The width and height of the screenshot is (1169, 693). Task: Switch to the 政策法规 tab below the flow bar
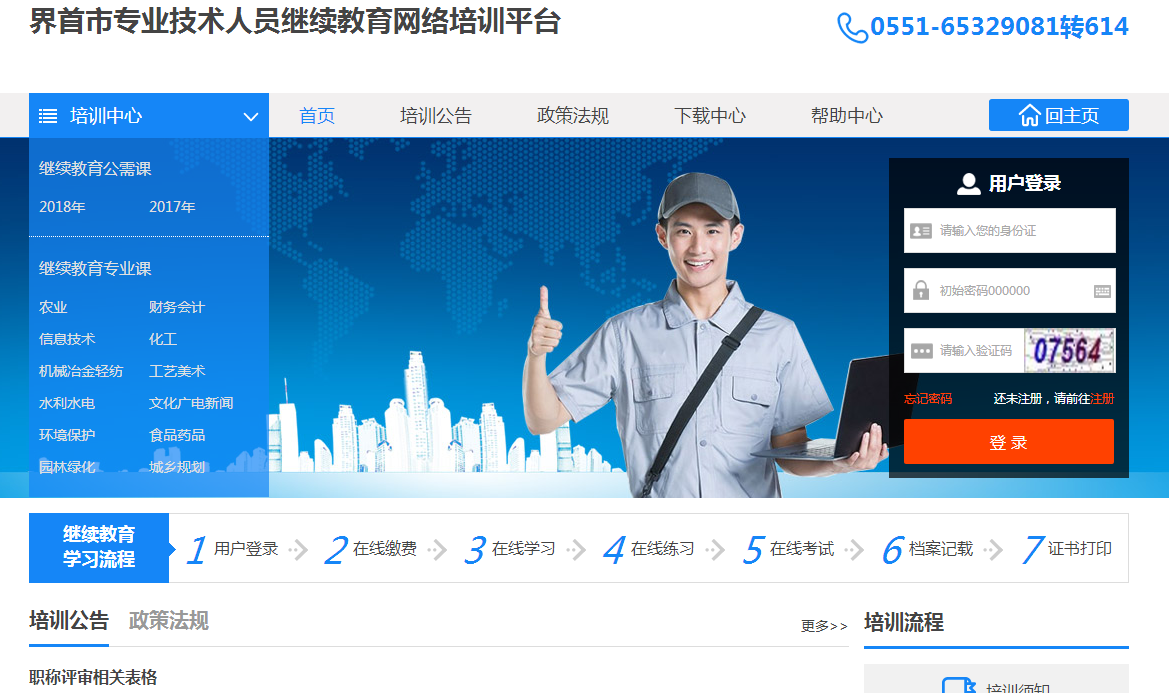click(168, 621)
